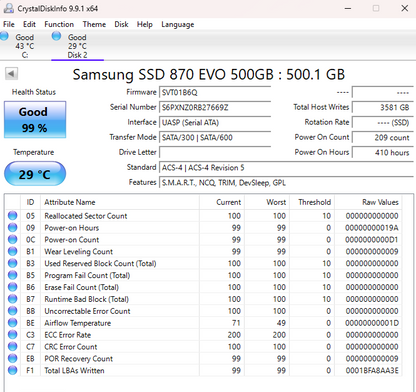Image resolution: width=416 pixels, height=392 pixels.
Task: Select the Total LBAs Written attribute name
Action: point(74,370)
